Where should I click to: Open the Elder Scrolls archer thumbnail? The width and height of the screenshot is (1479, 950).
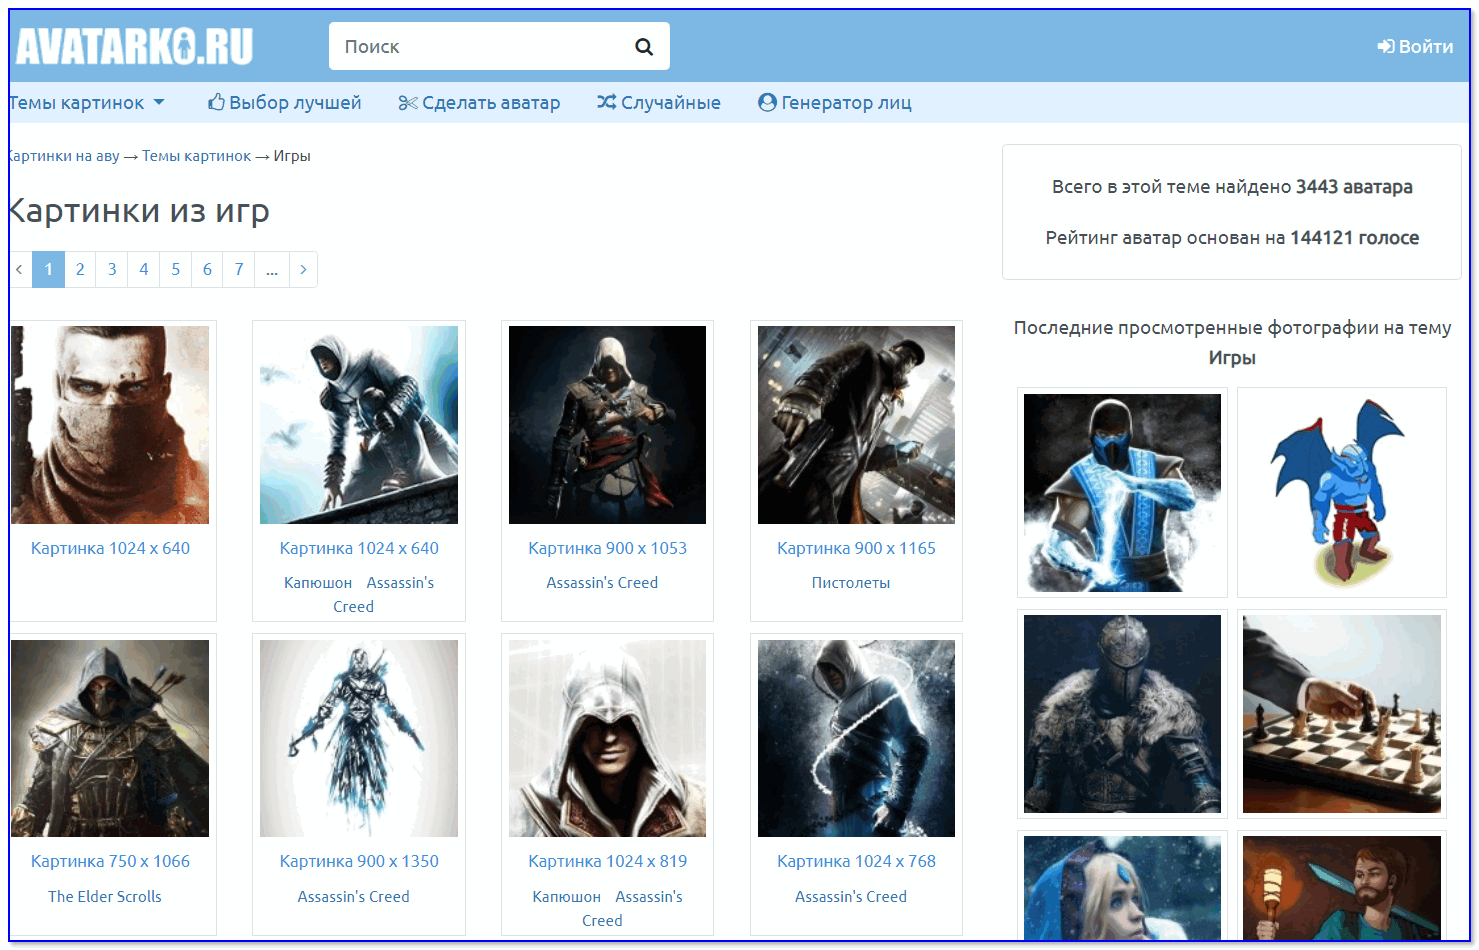tap(110, 738)
